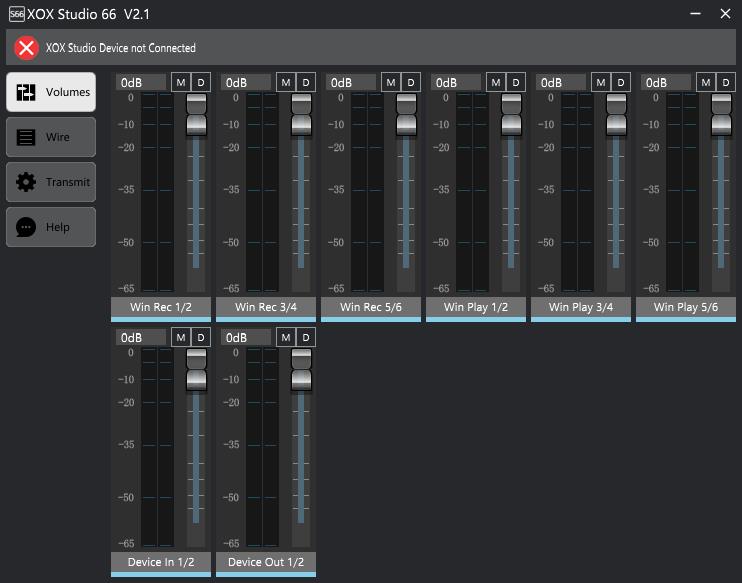Click the 0dB value field of Device In 1/2
Viewport: 742px width, 583px height.
pyautogui.click(x=141, y=338)
